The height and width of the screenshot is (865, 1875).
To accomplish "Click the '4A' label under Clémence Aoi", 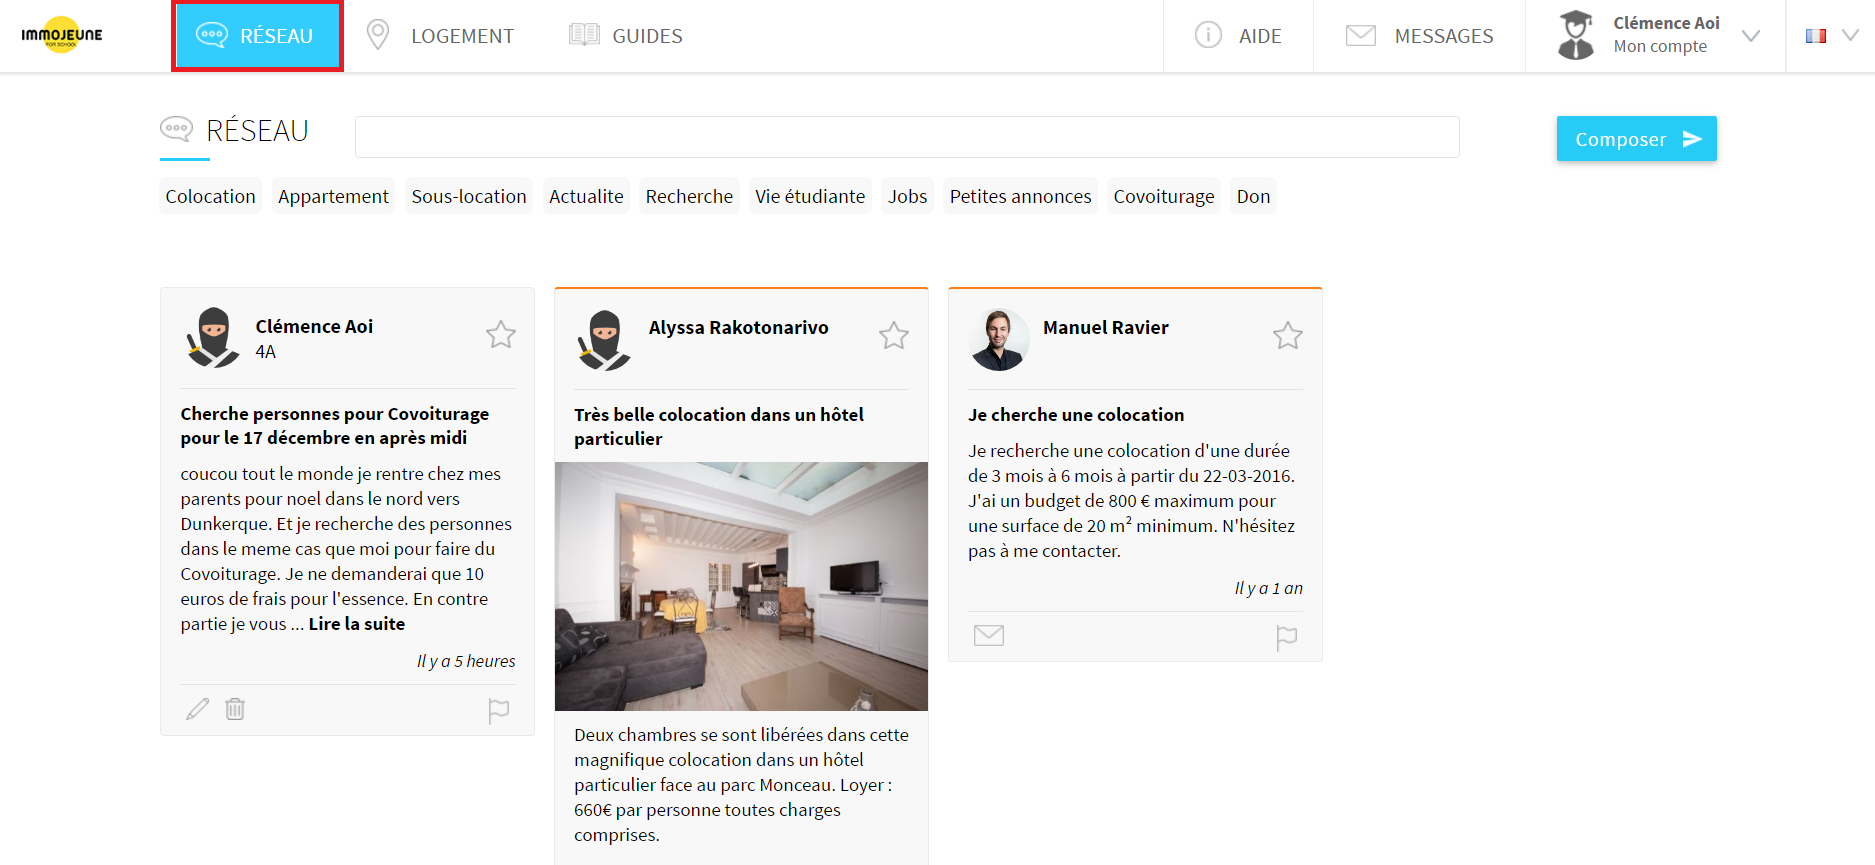I will pyautogui.click(x=266, y=352).
